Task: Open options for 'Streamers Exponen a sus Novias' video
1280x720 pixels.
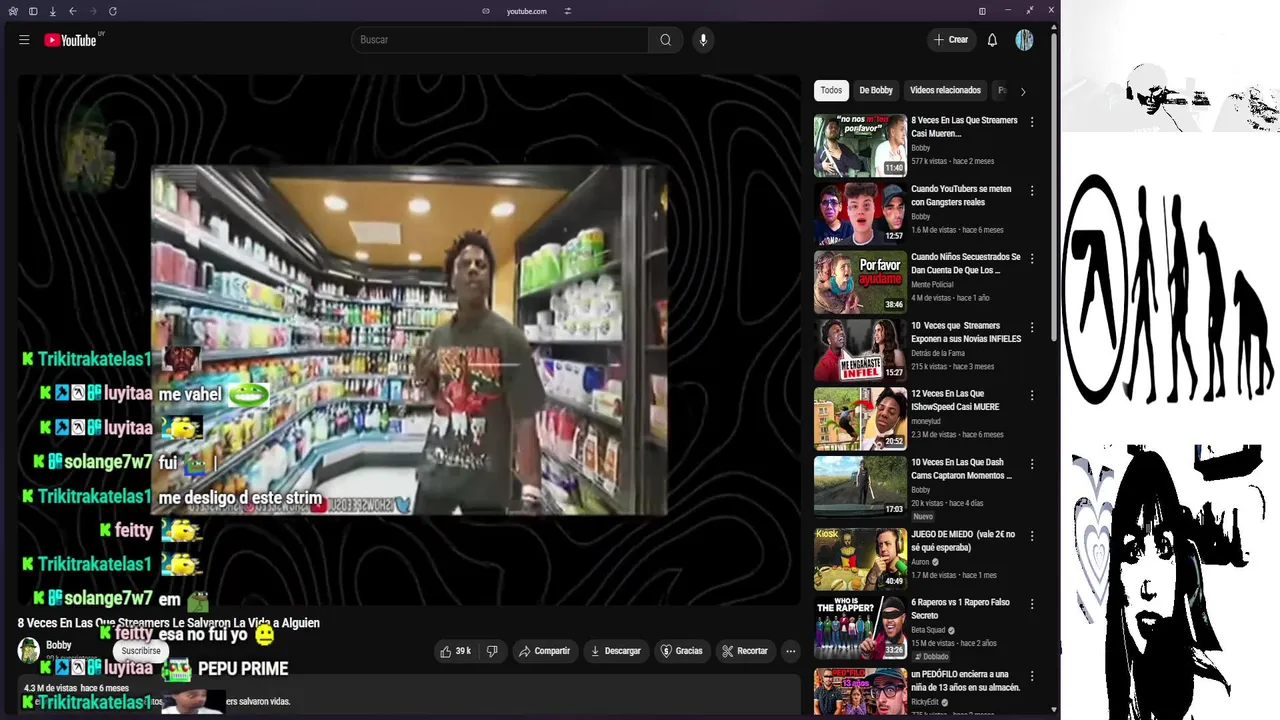Action: click(x=1032, y=327)
